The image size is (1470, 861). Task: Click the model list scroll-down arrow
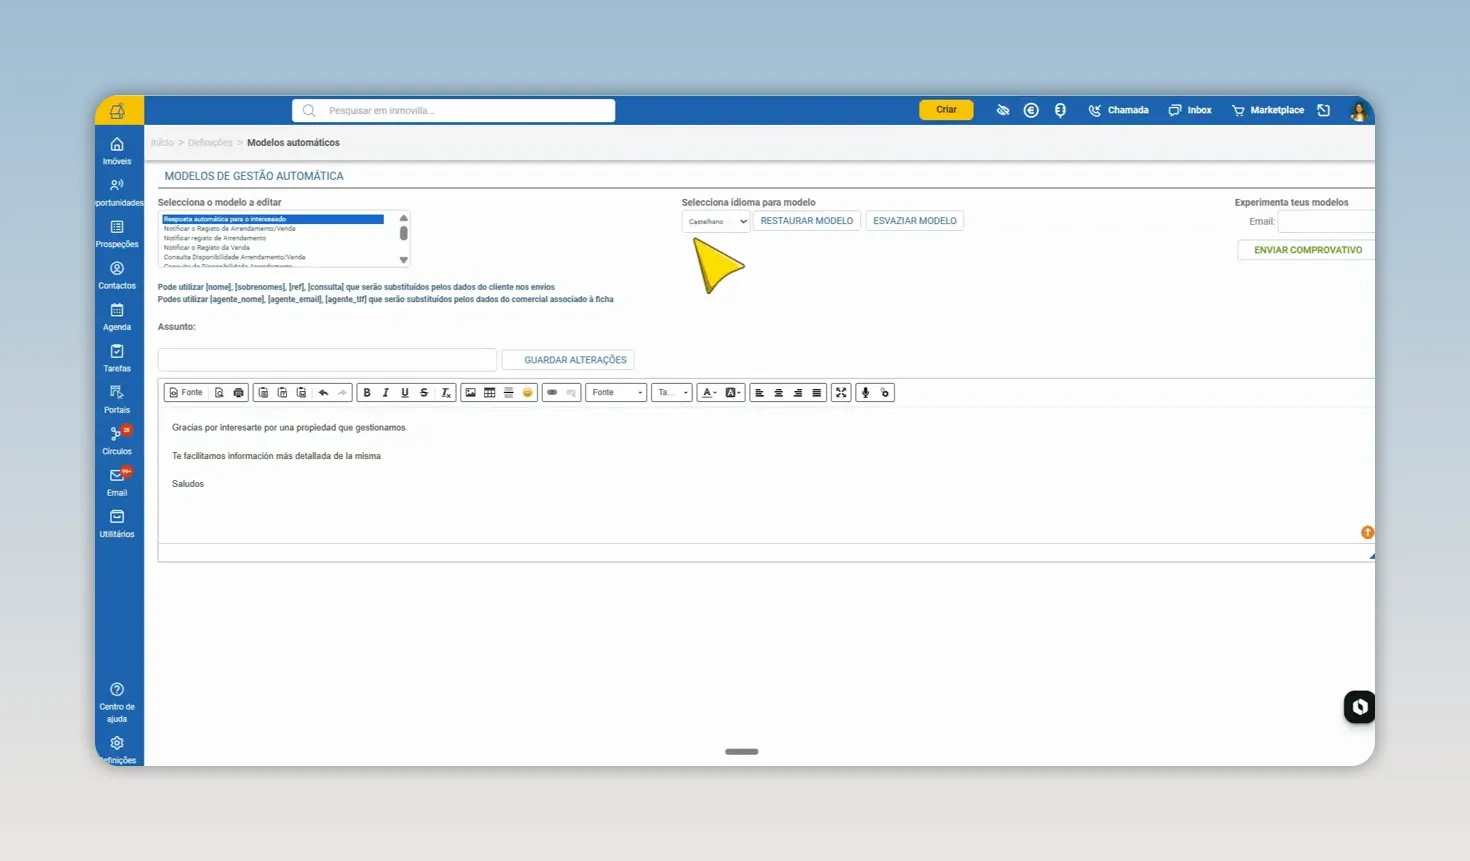(404, 260)
